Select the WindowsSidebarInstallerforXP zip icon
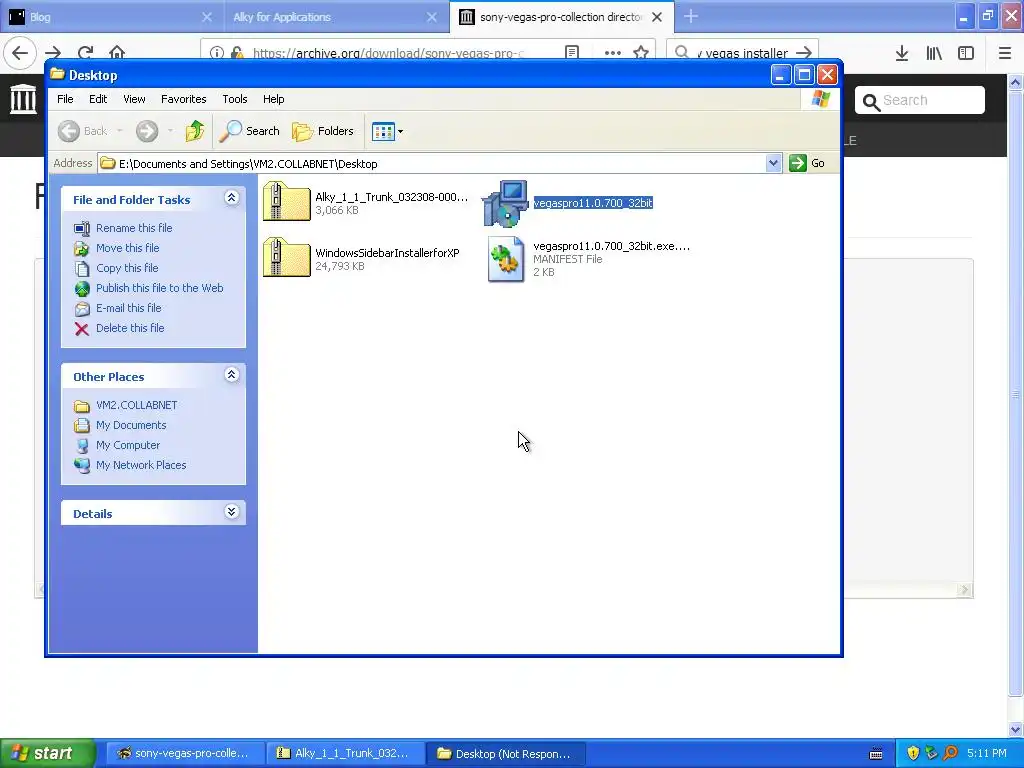Viewport: 1024px width, 768px height. pyautogui.click(x=286, y=257)
